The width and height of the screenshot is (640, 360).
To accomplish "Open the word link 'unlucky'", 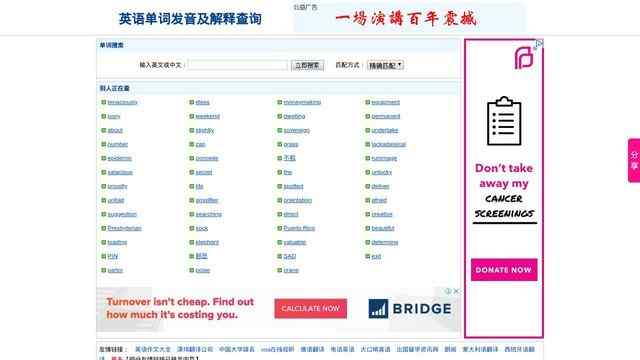I will [x=381, y=172].
